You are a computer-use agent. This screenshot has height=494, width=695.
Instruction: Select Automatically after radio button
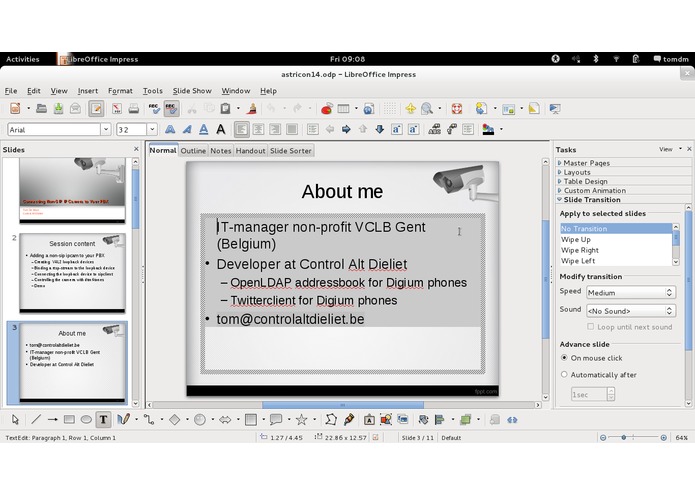pyautogui.click(x=564, y=374)
